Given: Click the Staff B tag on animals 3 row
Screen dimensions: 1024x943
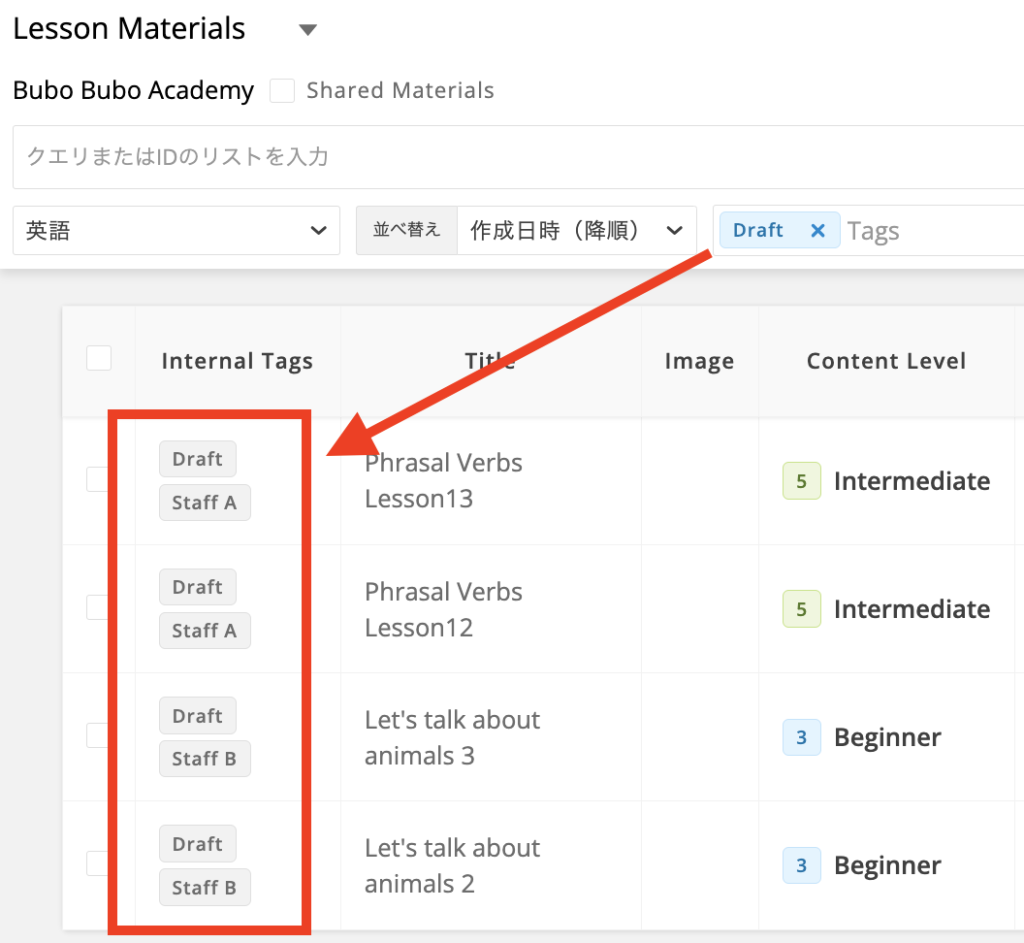Looking at the screenshot, I should [204, 759].
